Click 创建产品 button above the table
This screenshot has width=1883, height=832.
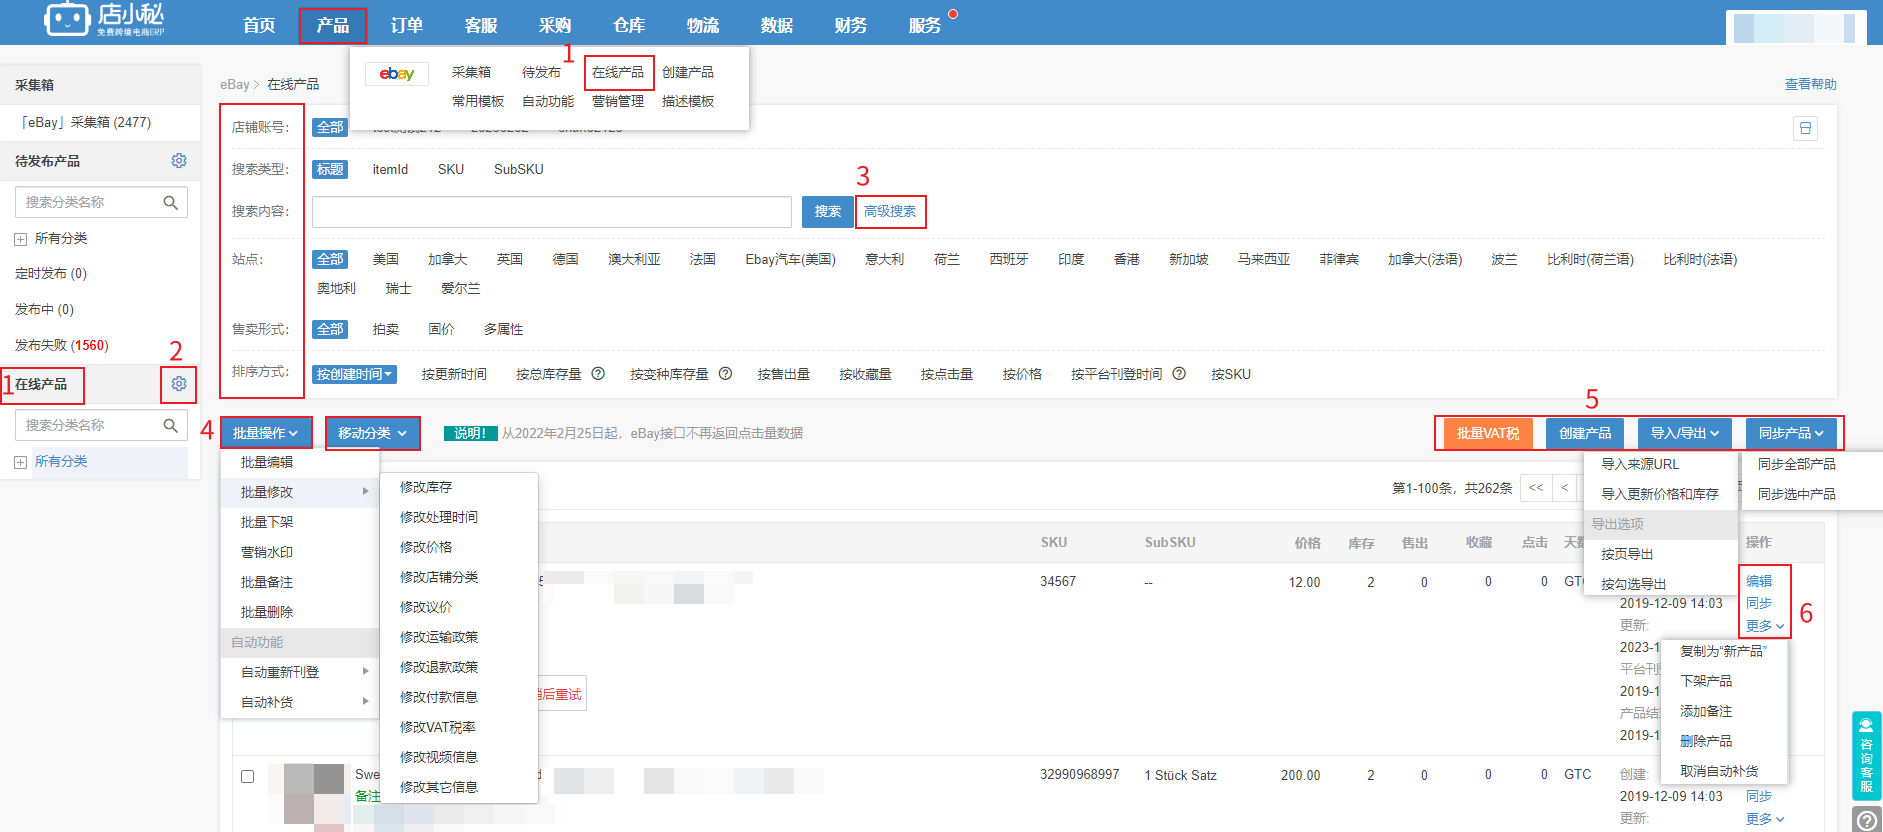pos(1585,433)
